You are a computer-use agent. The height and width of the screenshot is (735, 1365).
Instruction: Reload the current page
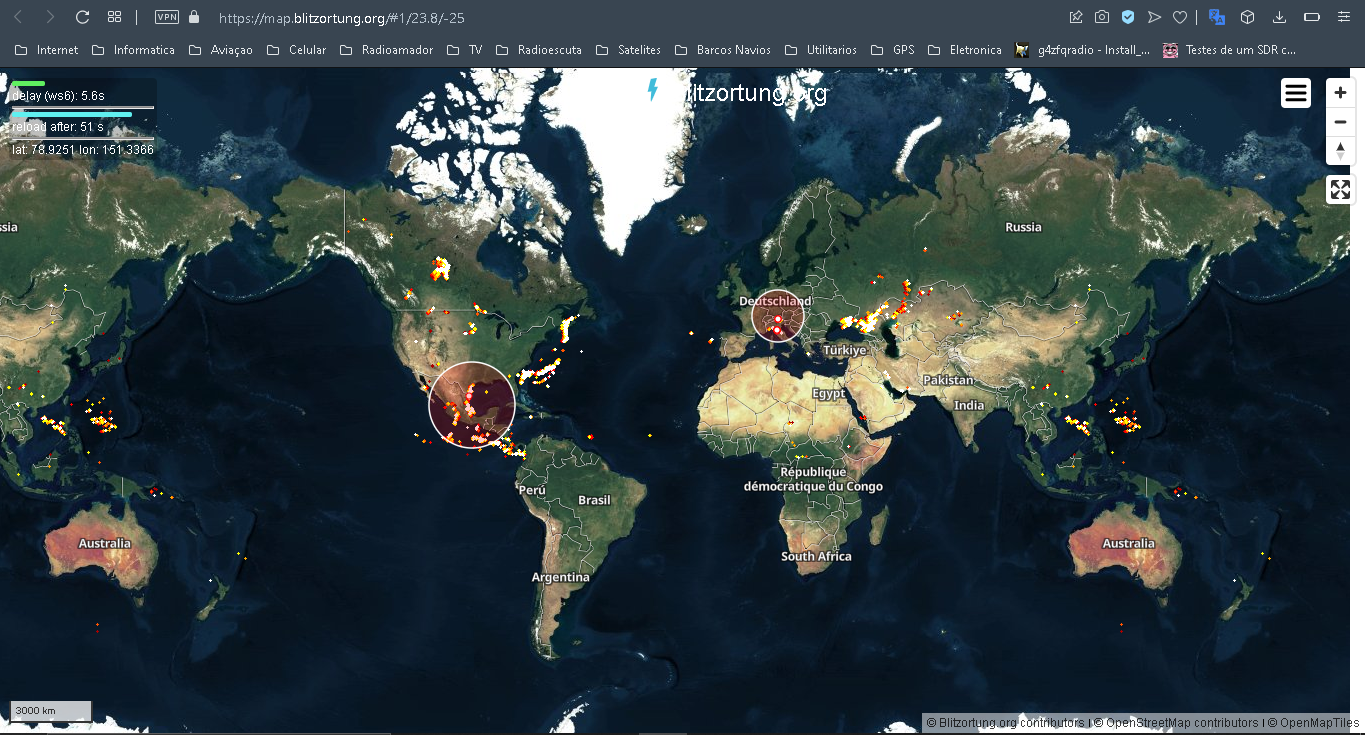coord(83,17)
